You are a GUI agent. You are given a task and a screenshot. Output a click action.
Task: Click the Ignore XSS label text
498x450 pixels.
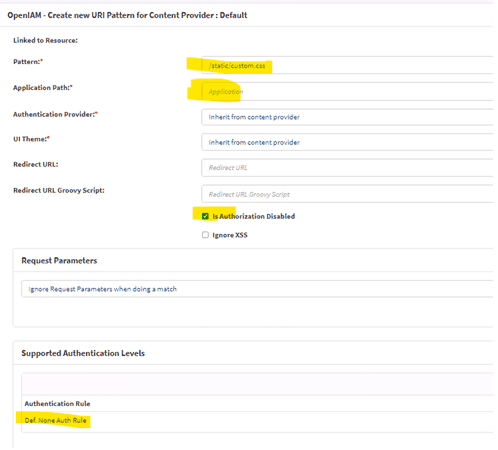coord(230,235)
